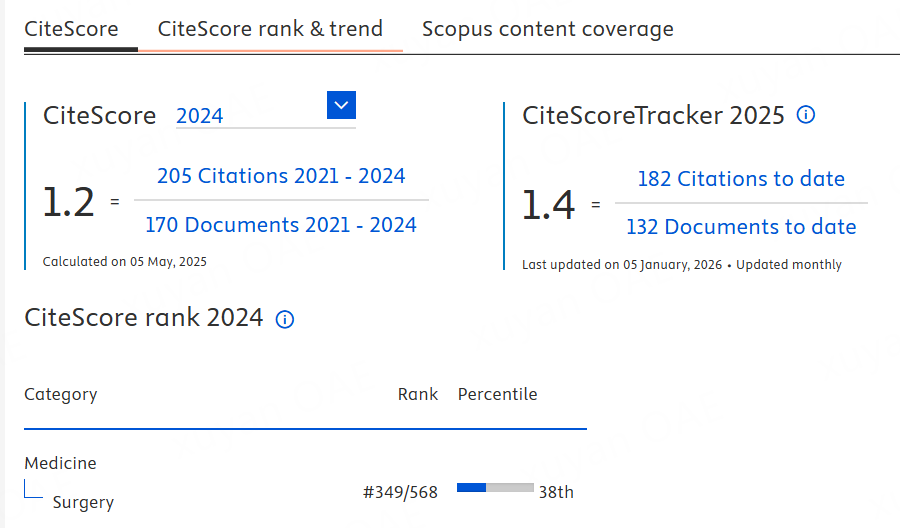
Task: Click the #349/568 rank value
Action: (400, 492)
